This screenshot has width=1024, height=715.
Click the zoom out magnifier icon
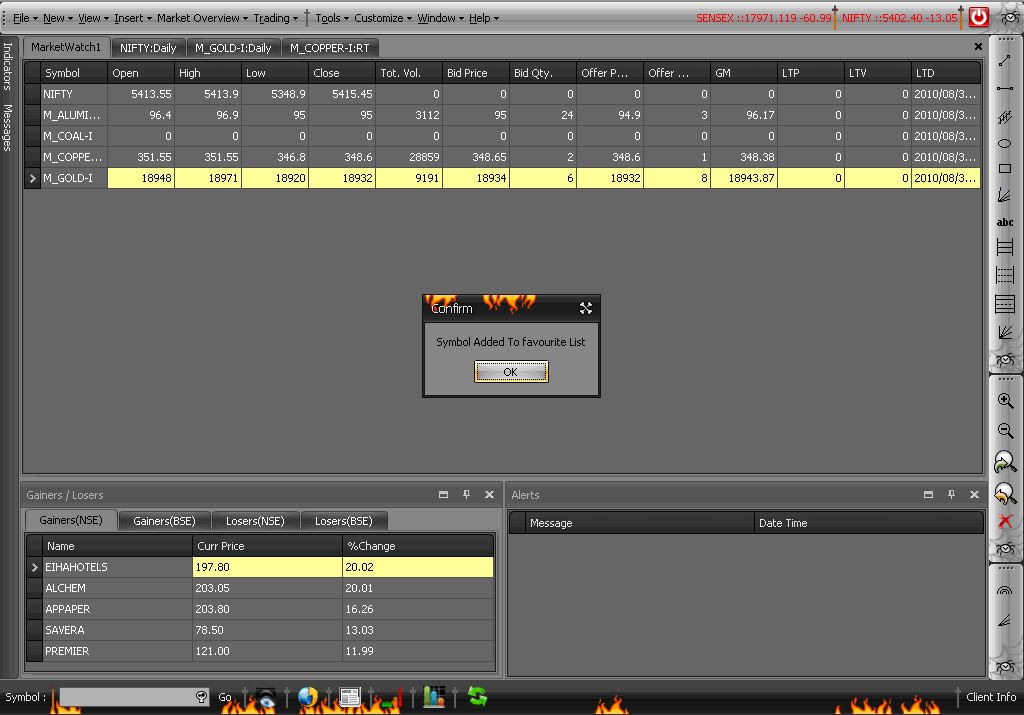tap(1006, 430)
